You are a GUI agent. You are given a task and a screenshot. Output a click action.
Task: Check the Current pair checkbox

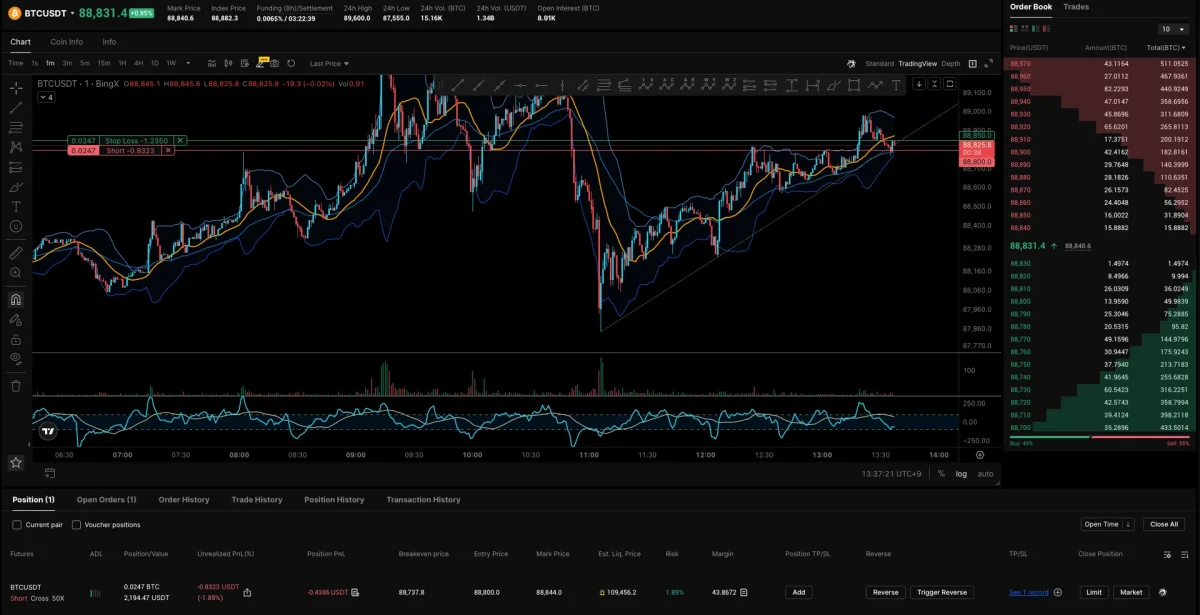pyautogui.click(x=17, y=524)
